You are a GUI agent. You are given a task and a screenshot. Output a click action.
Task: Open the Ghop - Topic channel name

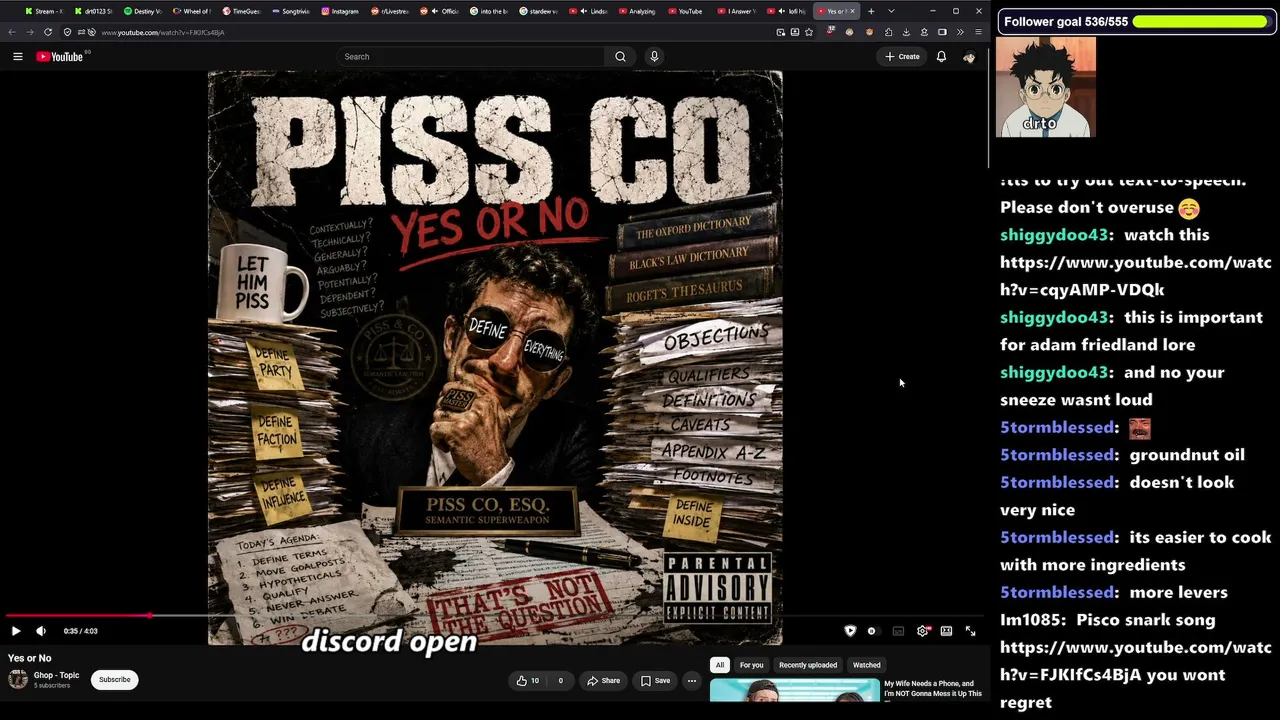click(56, 676)
